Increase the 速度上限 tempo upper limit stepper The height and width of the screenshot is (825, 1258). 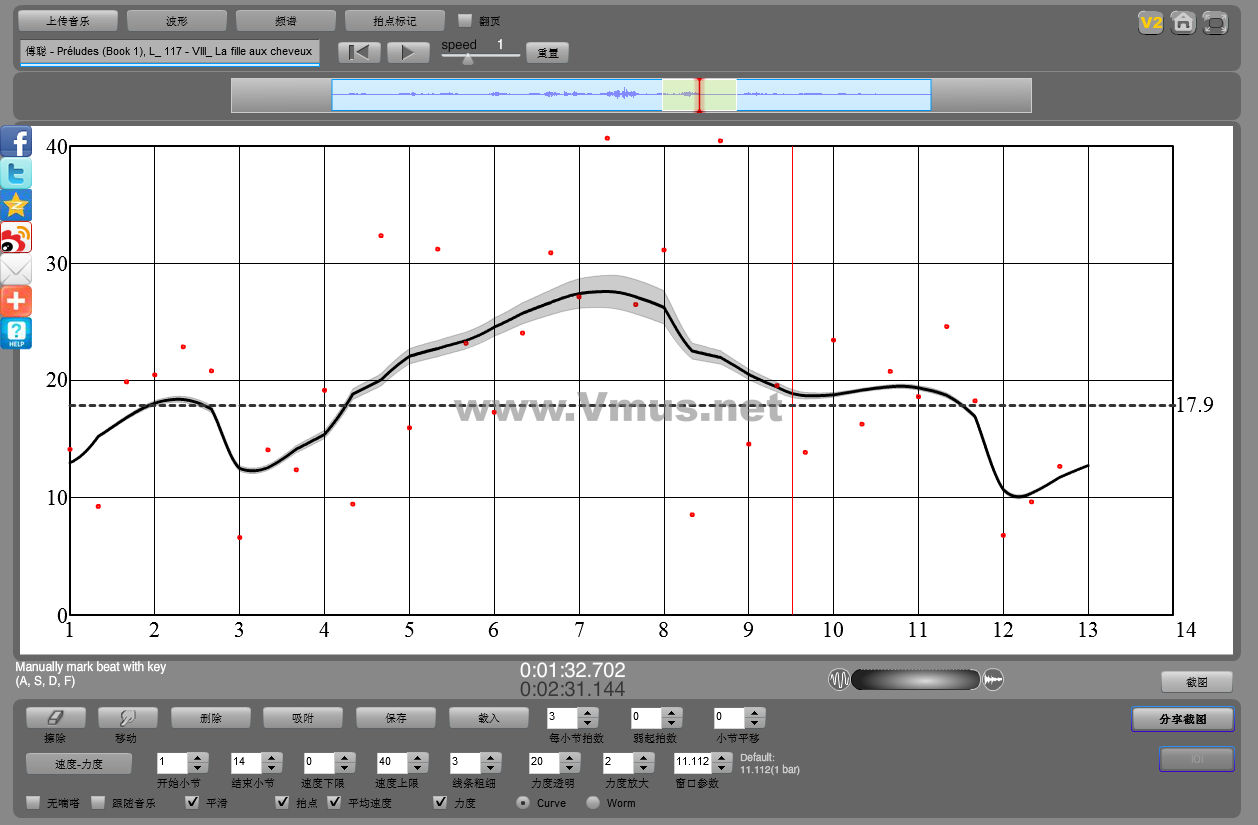416,757
